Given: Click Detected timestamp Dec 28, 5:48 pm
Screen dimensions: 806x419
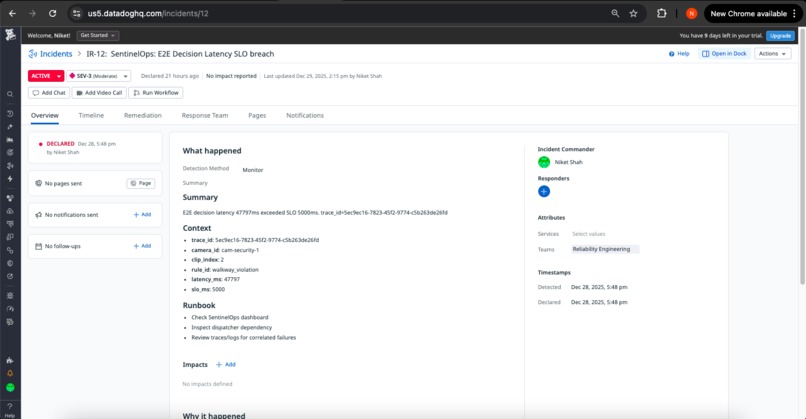Looking at the screenshot, I should point(599,287).
